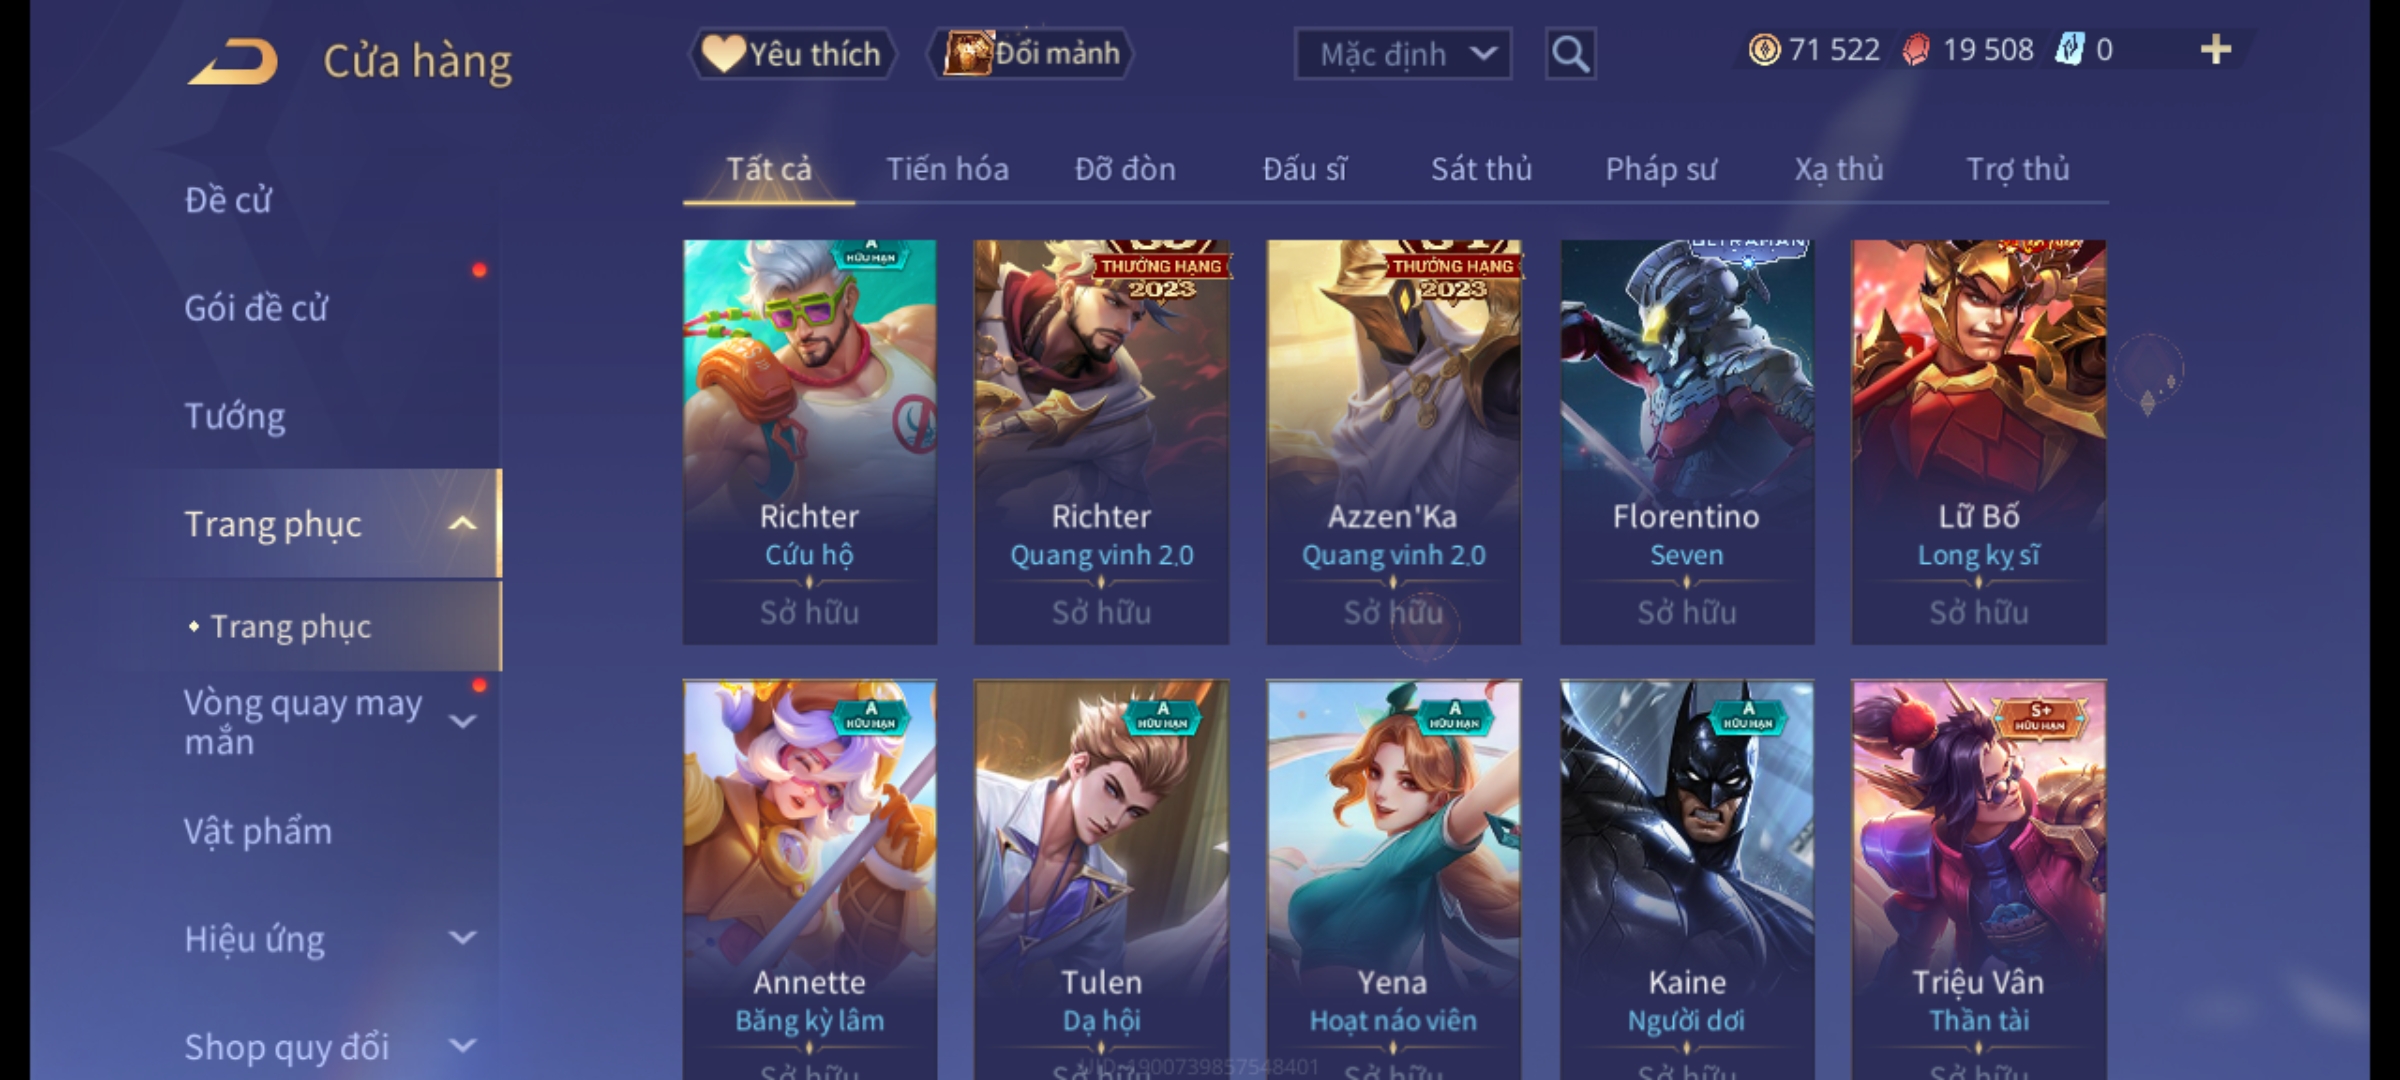The height and width of the screenshot is (1080, 2400).
Task: Open Yêu thích favorites heart button
Action: point(792,54)
